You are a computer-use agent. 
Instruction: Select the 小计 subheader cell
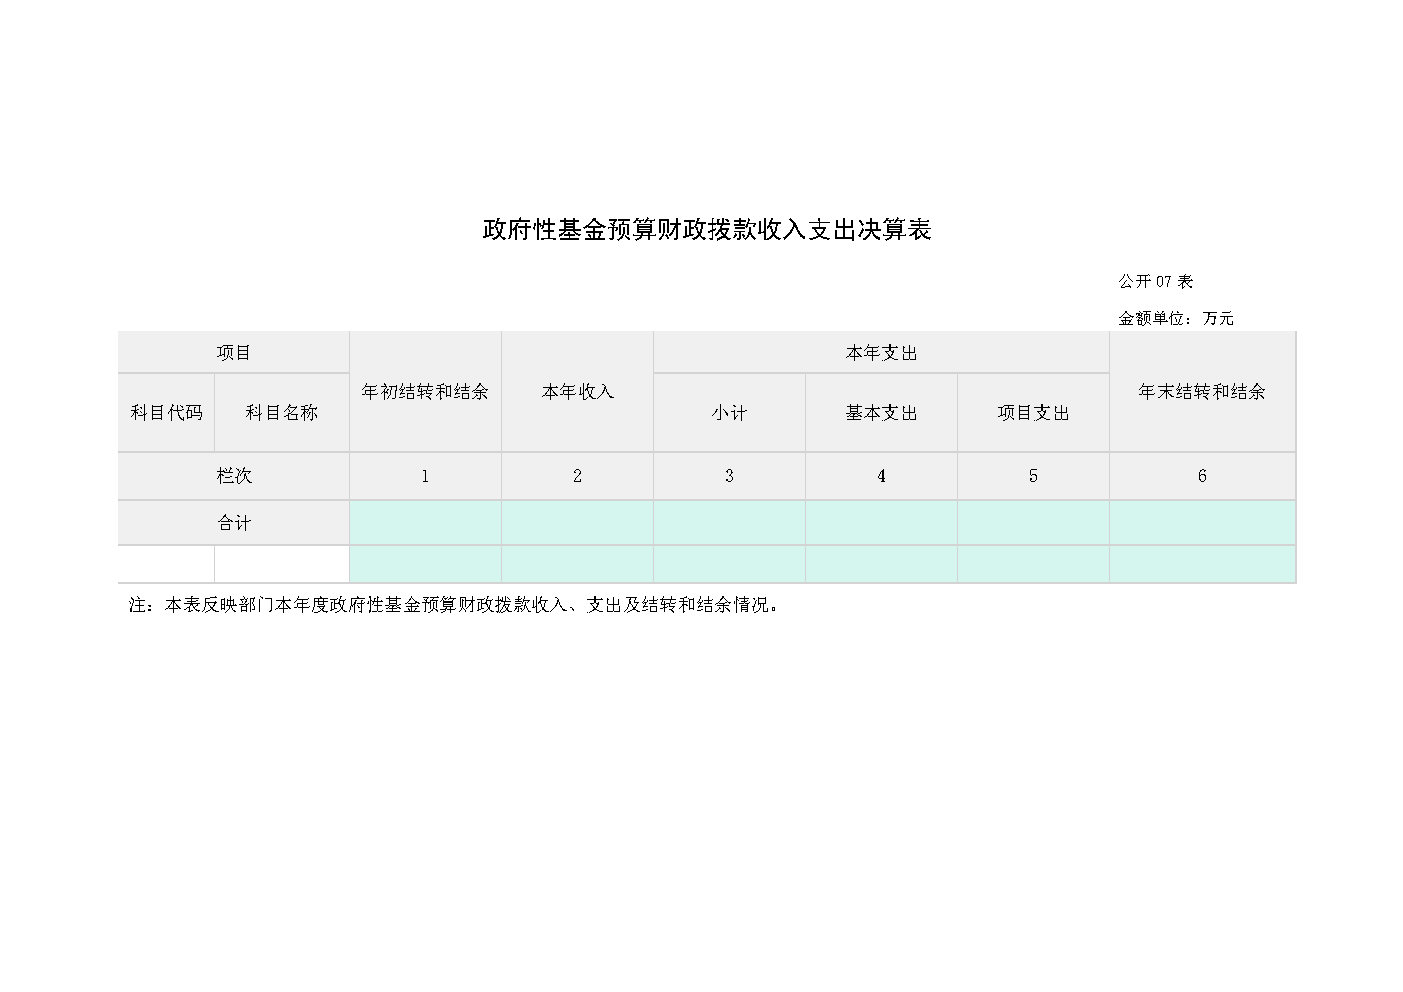pyautogui.click(x=729, y=413)
